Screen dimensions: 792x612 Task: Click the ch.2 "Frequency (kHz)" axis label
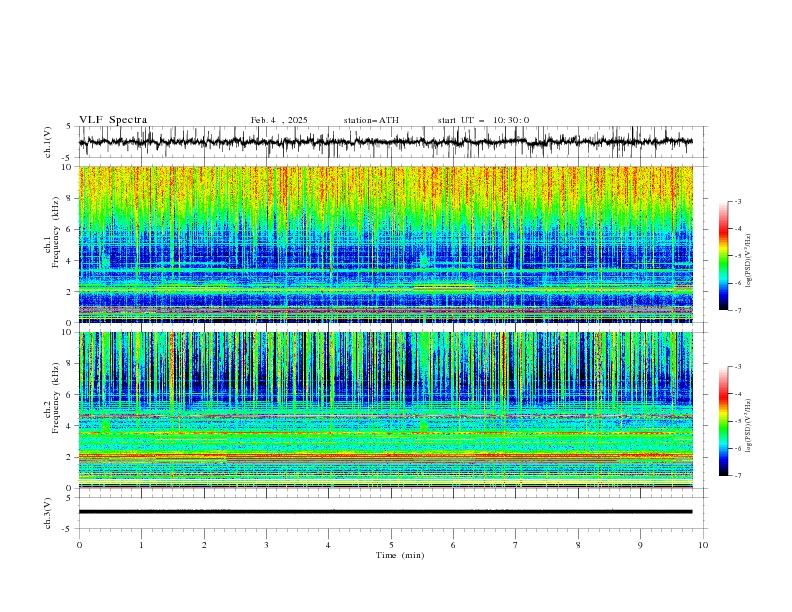pos(56,398)
